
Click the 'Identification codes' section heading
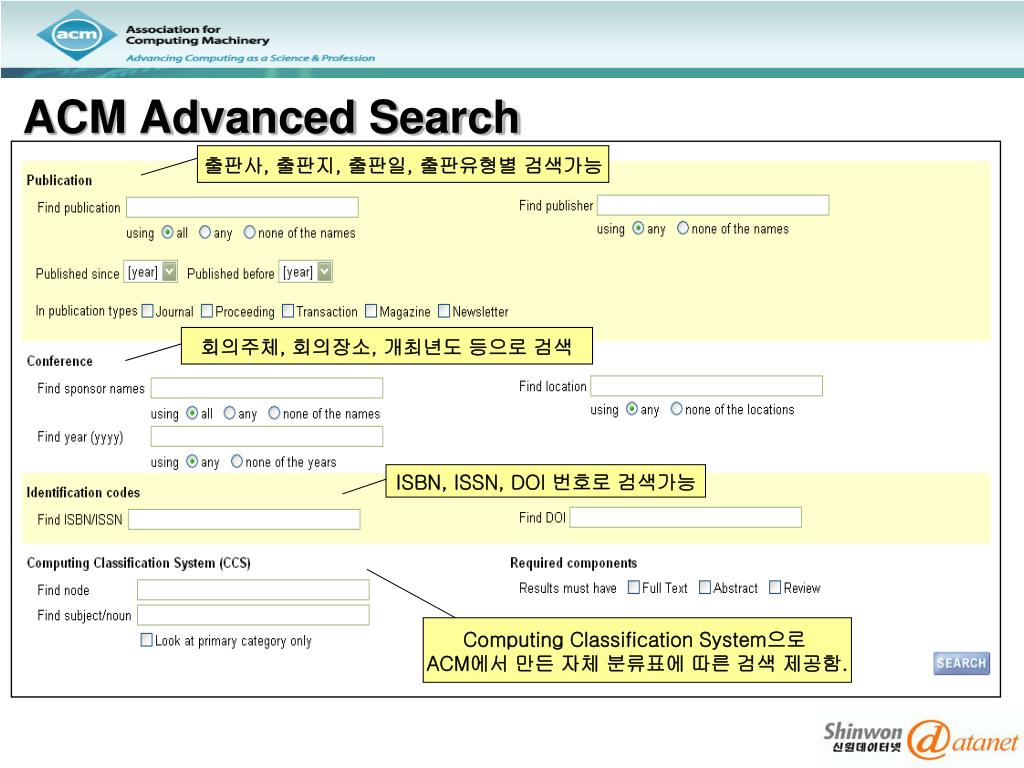coord(83,492)
